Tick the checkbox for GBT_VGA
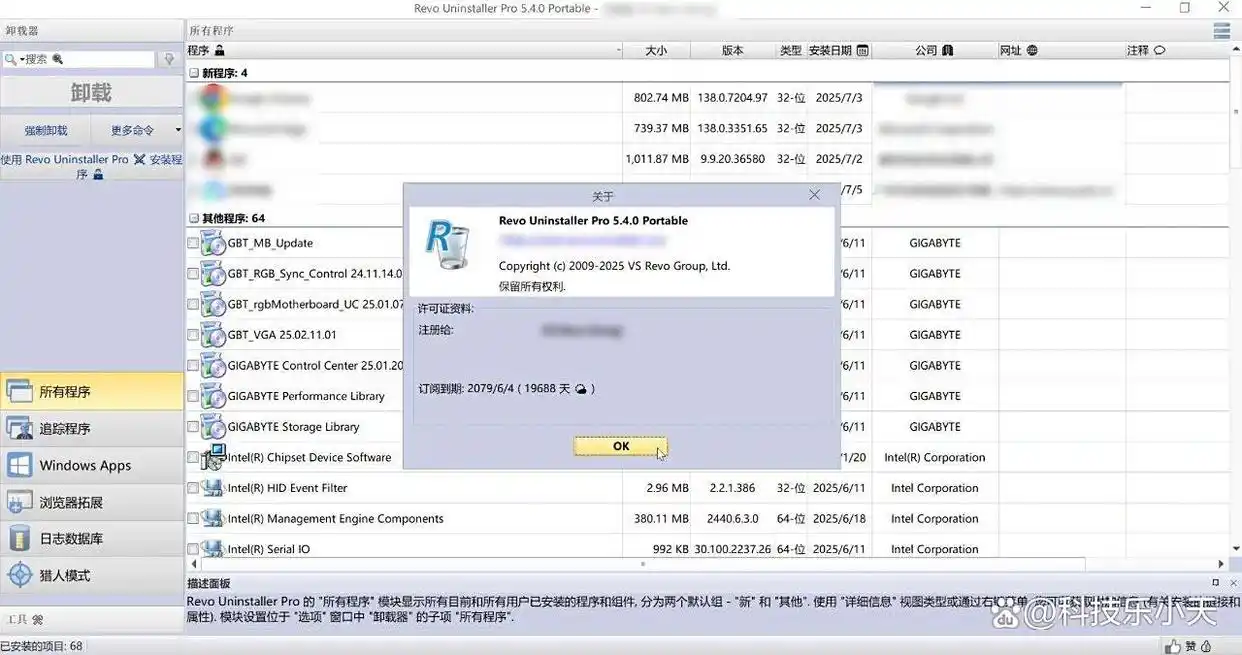 click(x=193, y=335)
